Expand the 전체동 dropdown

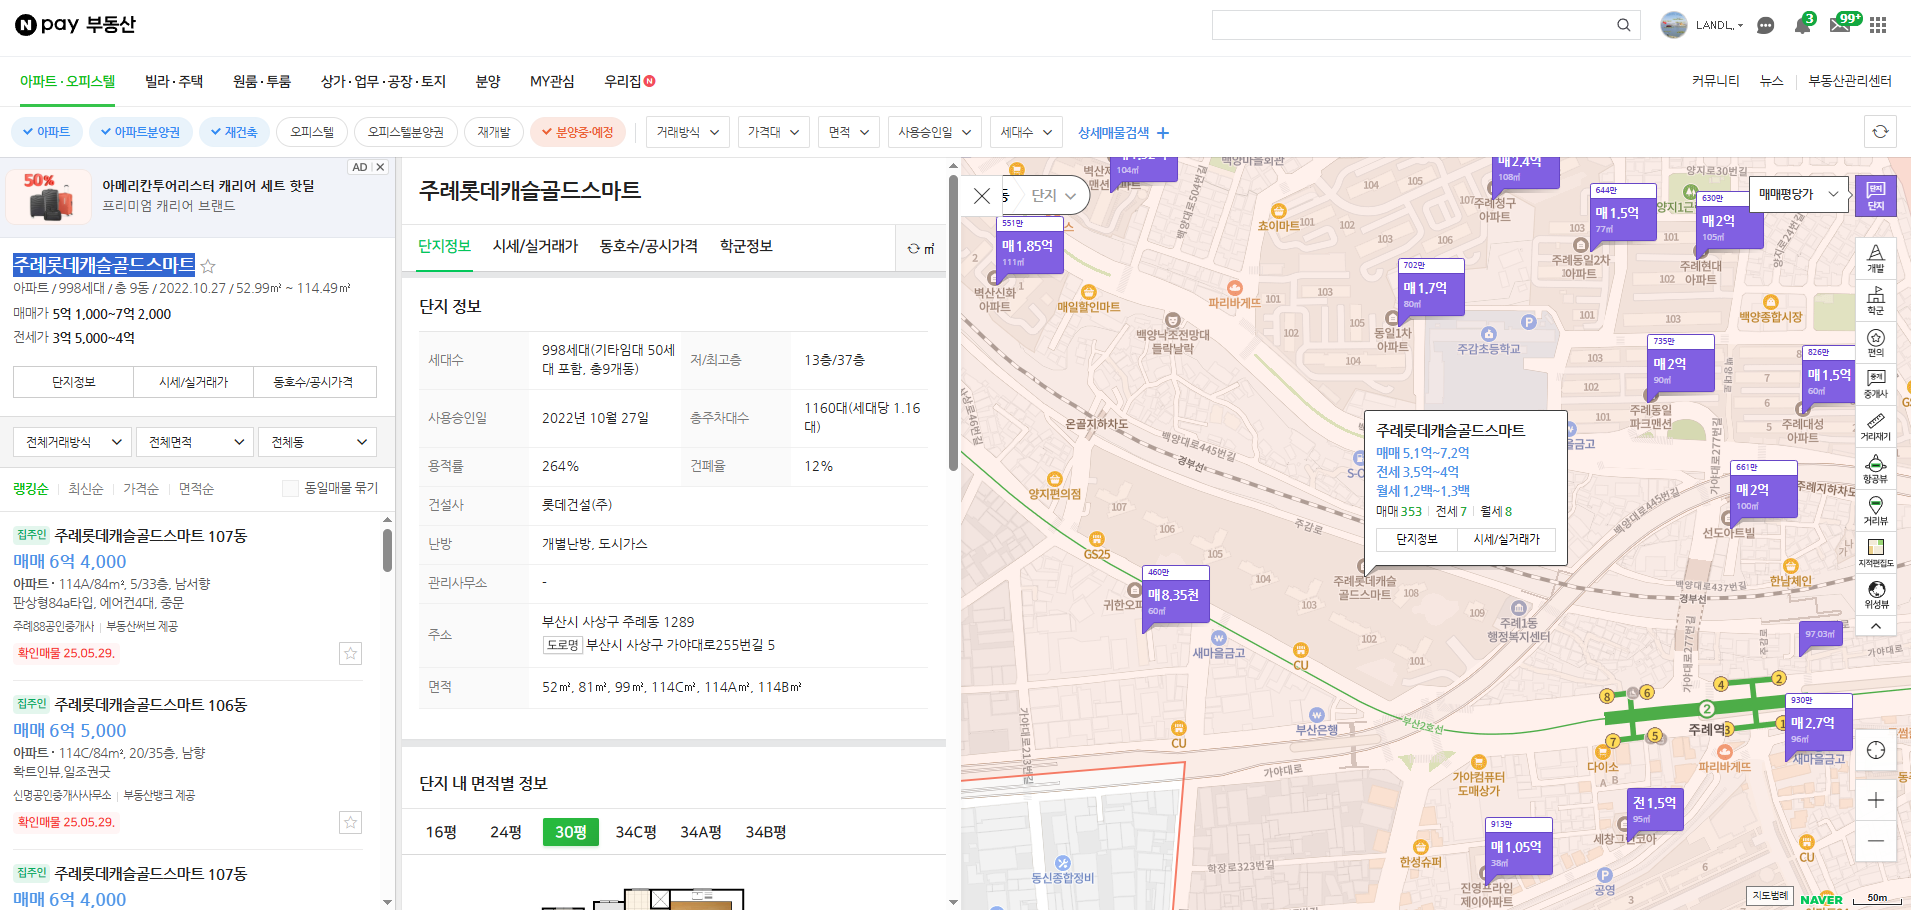(317, 442)
